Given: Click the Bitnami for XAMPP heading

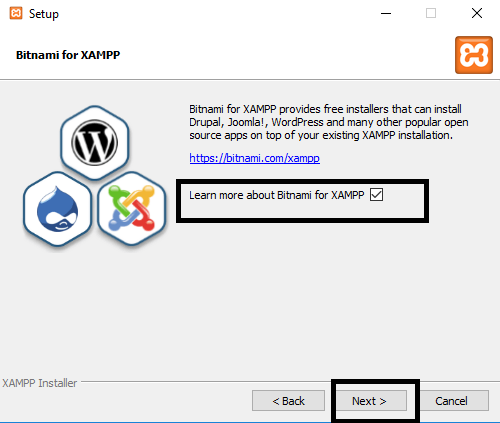Looking at the screenshot, I should click(68, 55).
